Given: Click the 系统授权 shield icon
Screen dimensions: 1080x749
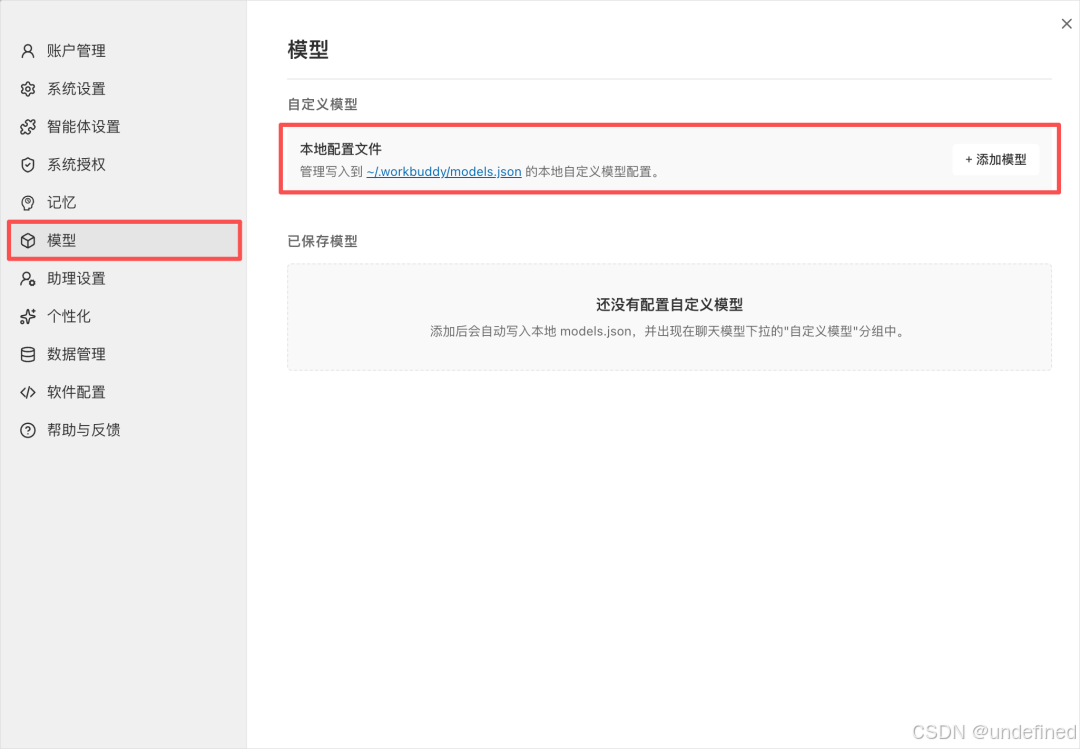Looking at the screenshot, I should (x=28, y=165).
